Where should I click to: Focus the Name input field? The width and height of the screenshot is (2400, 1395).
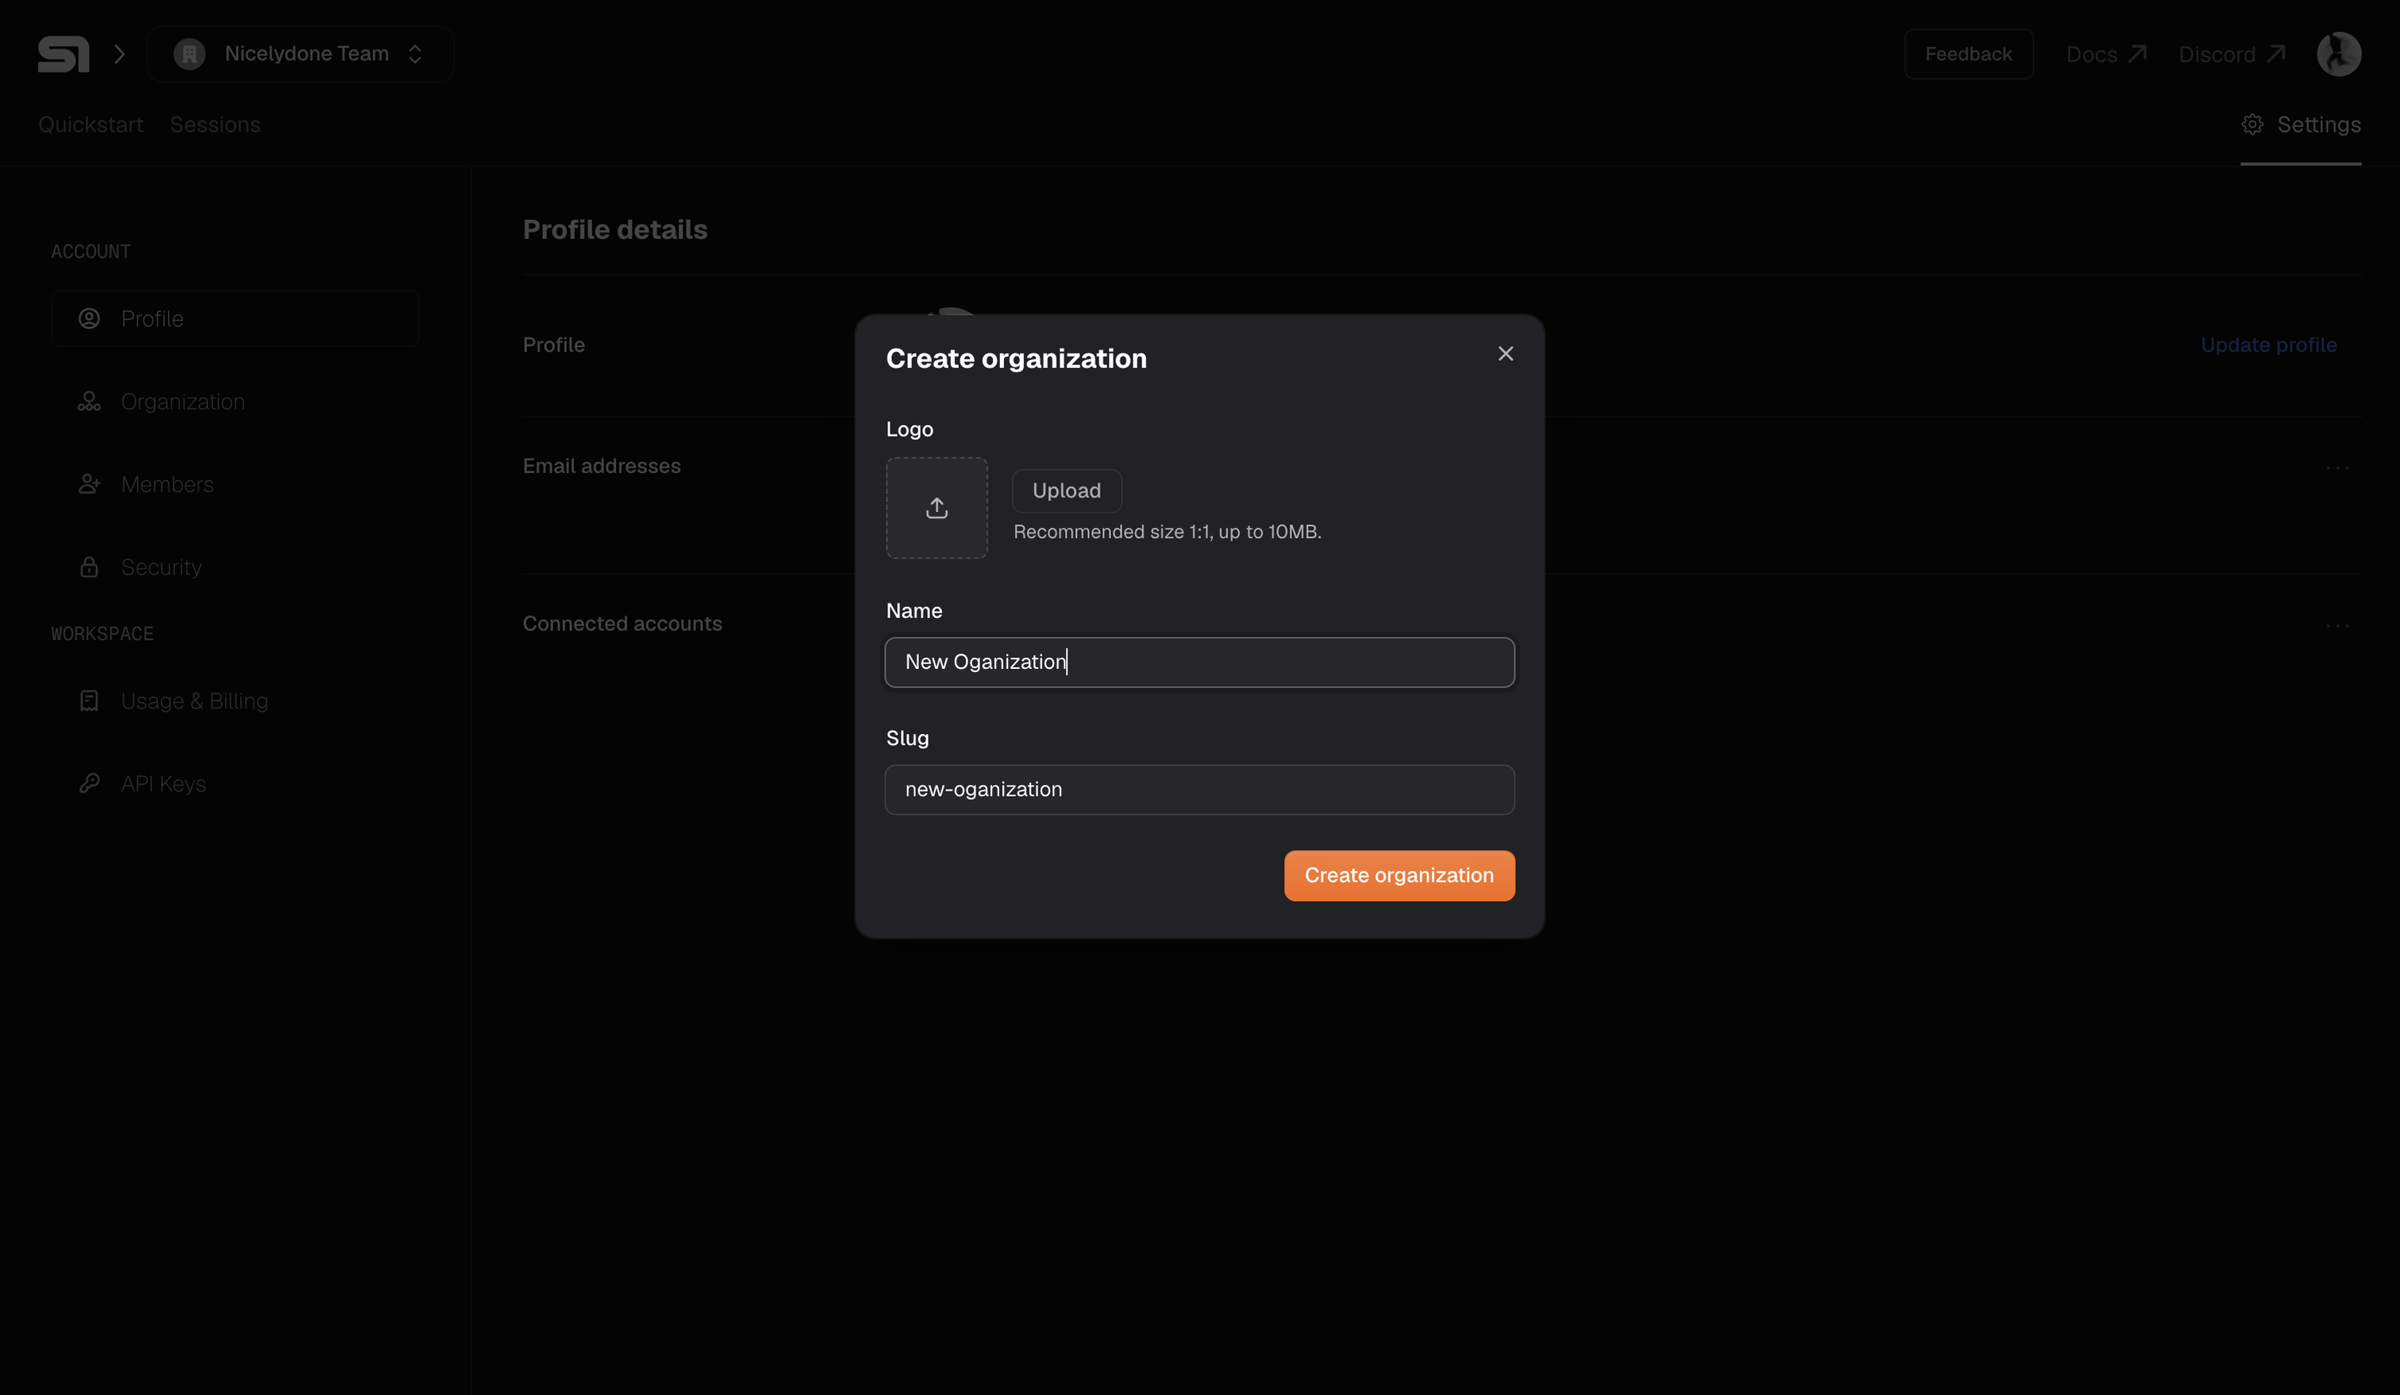point(1200,662)
